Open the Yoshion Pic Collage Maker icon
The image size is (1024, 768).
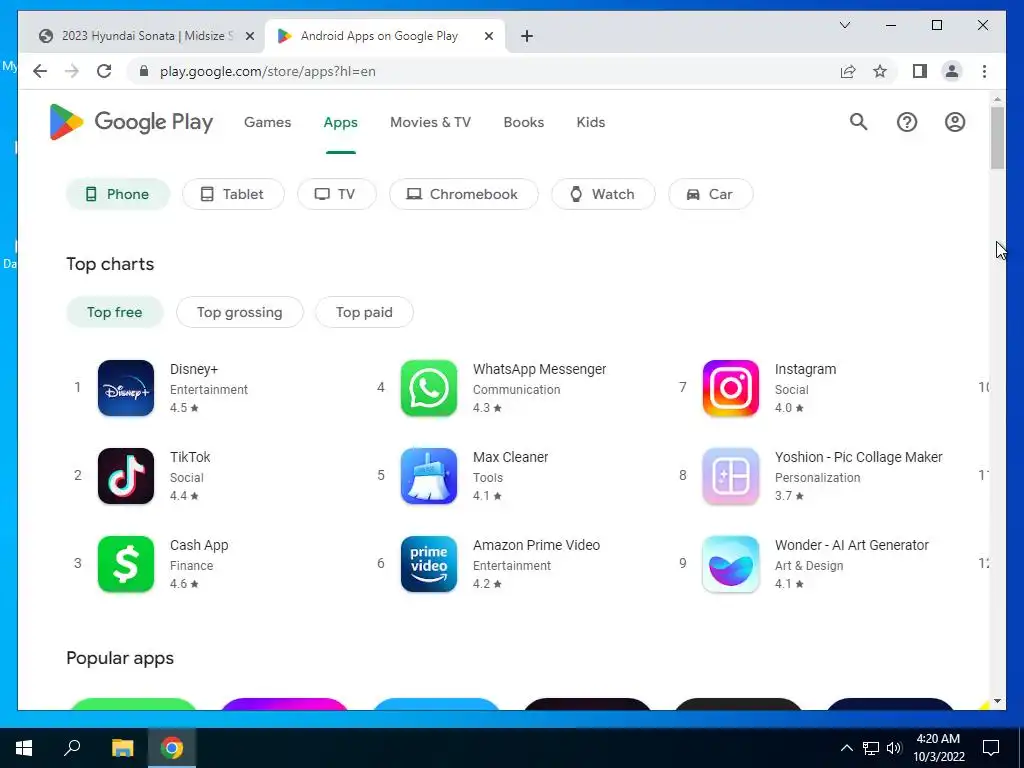(731, 476)
